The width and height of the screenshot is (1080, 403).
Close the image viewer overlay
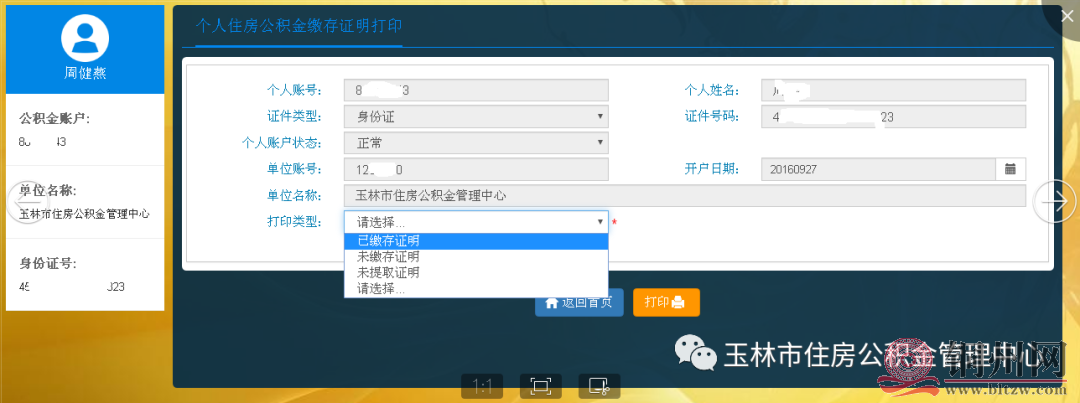tap(1066, 10)
